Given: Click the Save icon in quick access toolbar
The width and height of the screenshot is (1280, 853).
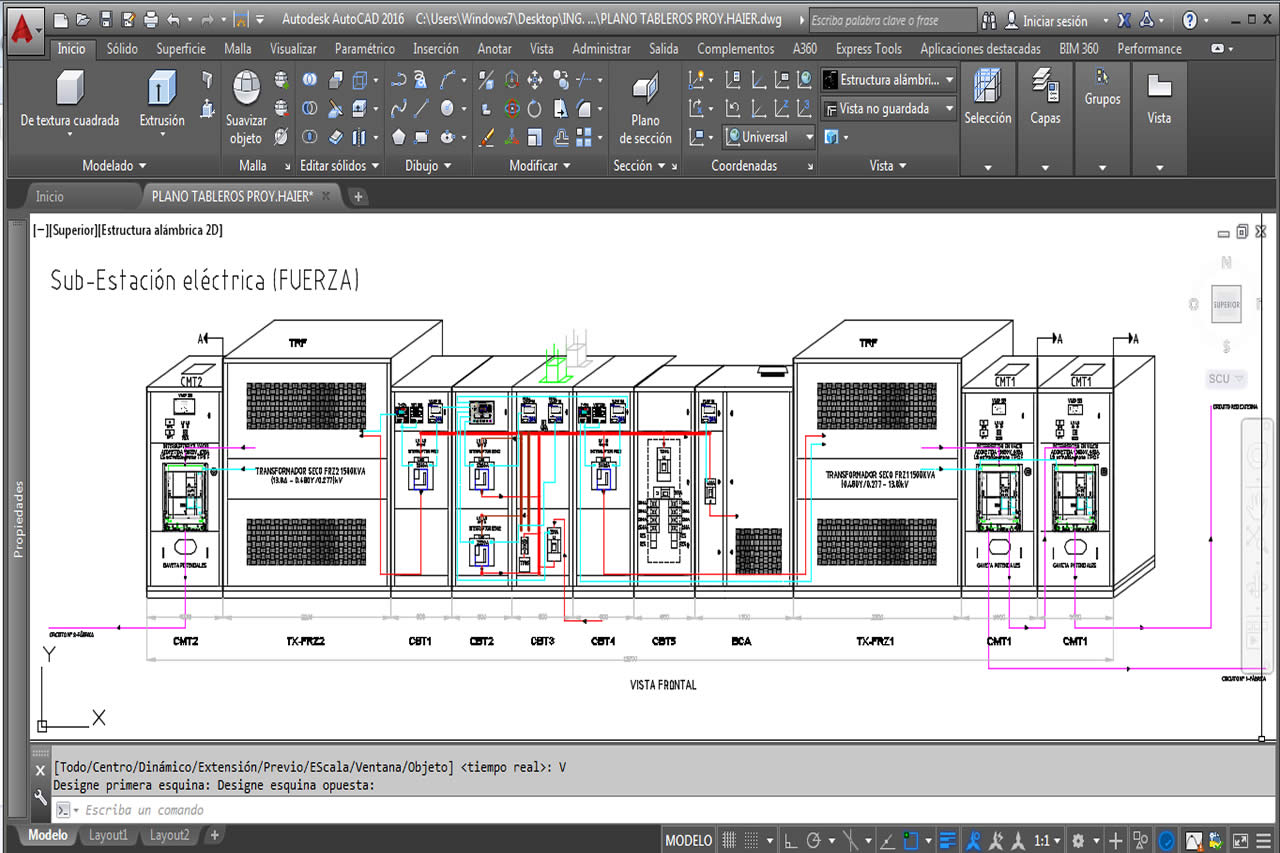Looking at the screenshot, I should (x=105, y=19).
